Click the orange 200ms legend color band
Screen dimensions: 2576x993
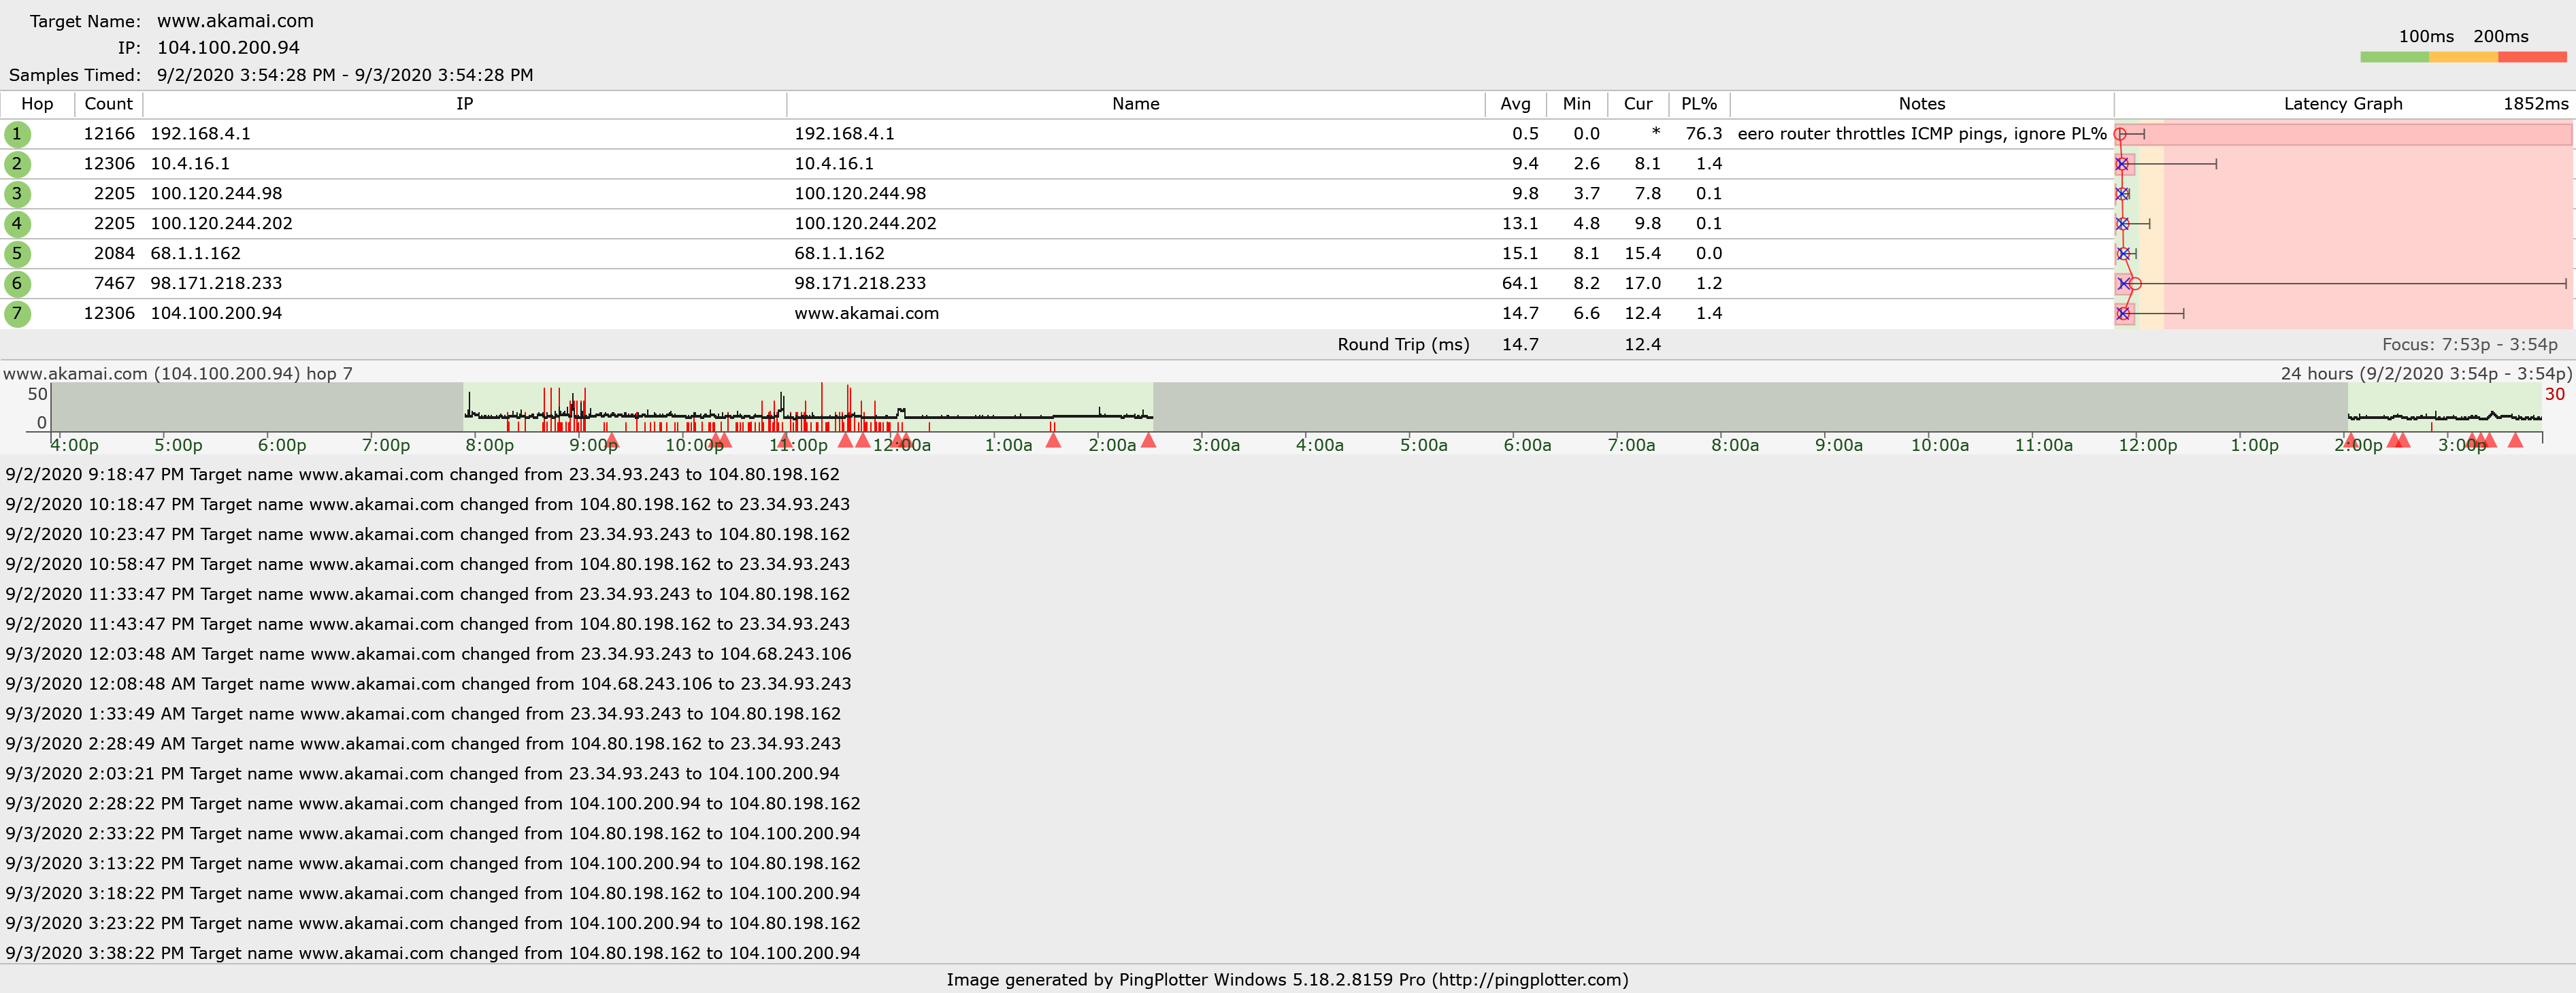(x=2464, y=57)
